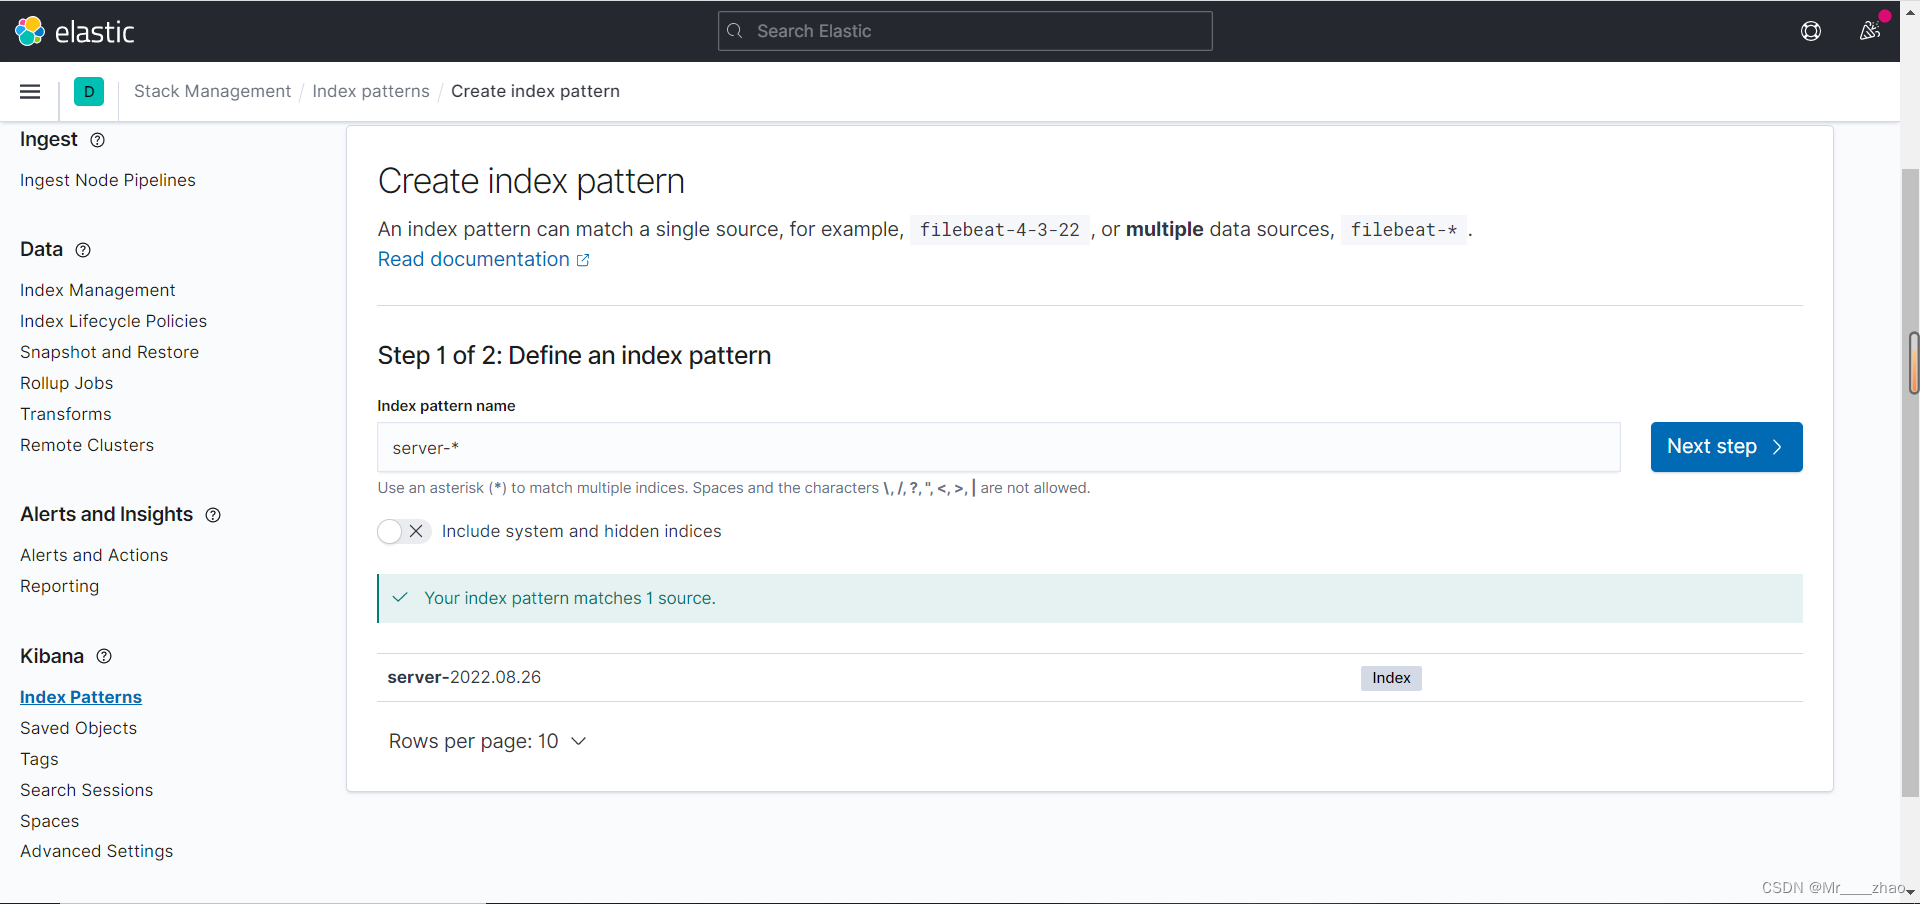Click the green D space avatar
Viewport: 1920px width, 904px height.
[89, 92]
